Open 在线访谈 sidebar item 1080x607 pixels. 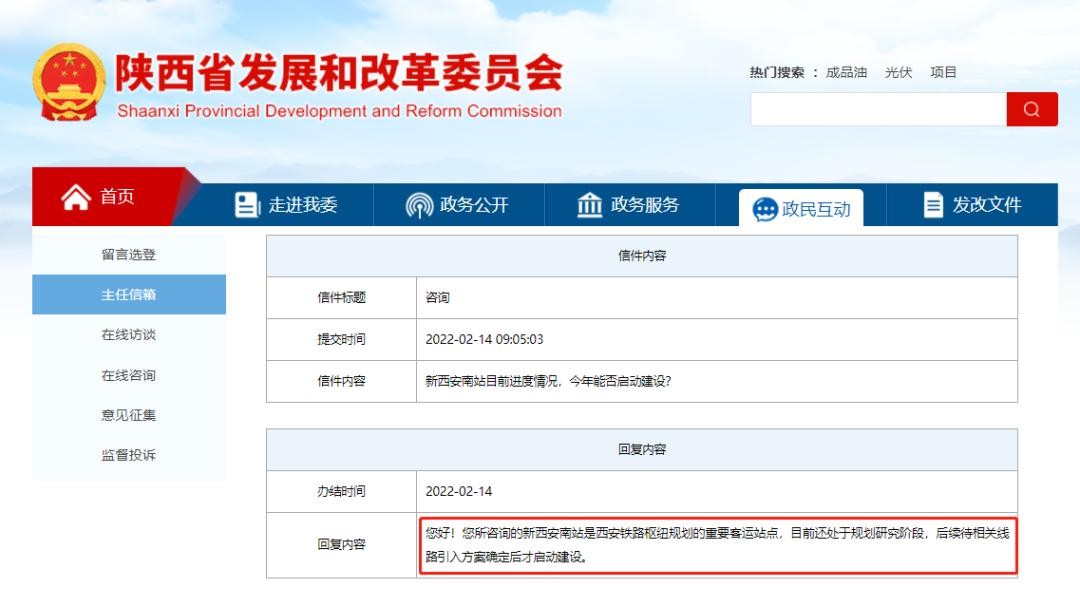click(x=129, y=335)
